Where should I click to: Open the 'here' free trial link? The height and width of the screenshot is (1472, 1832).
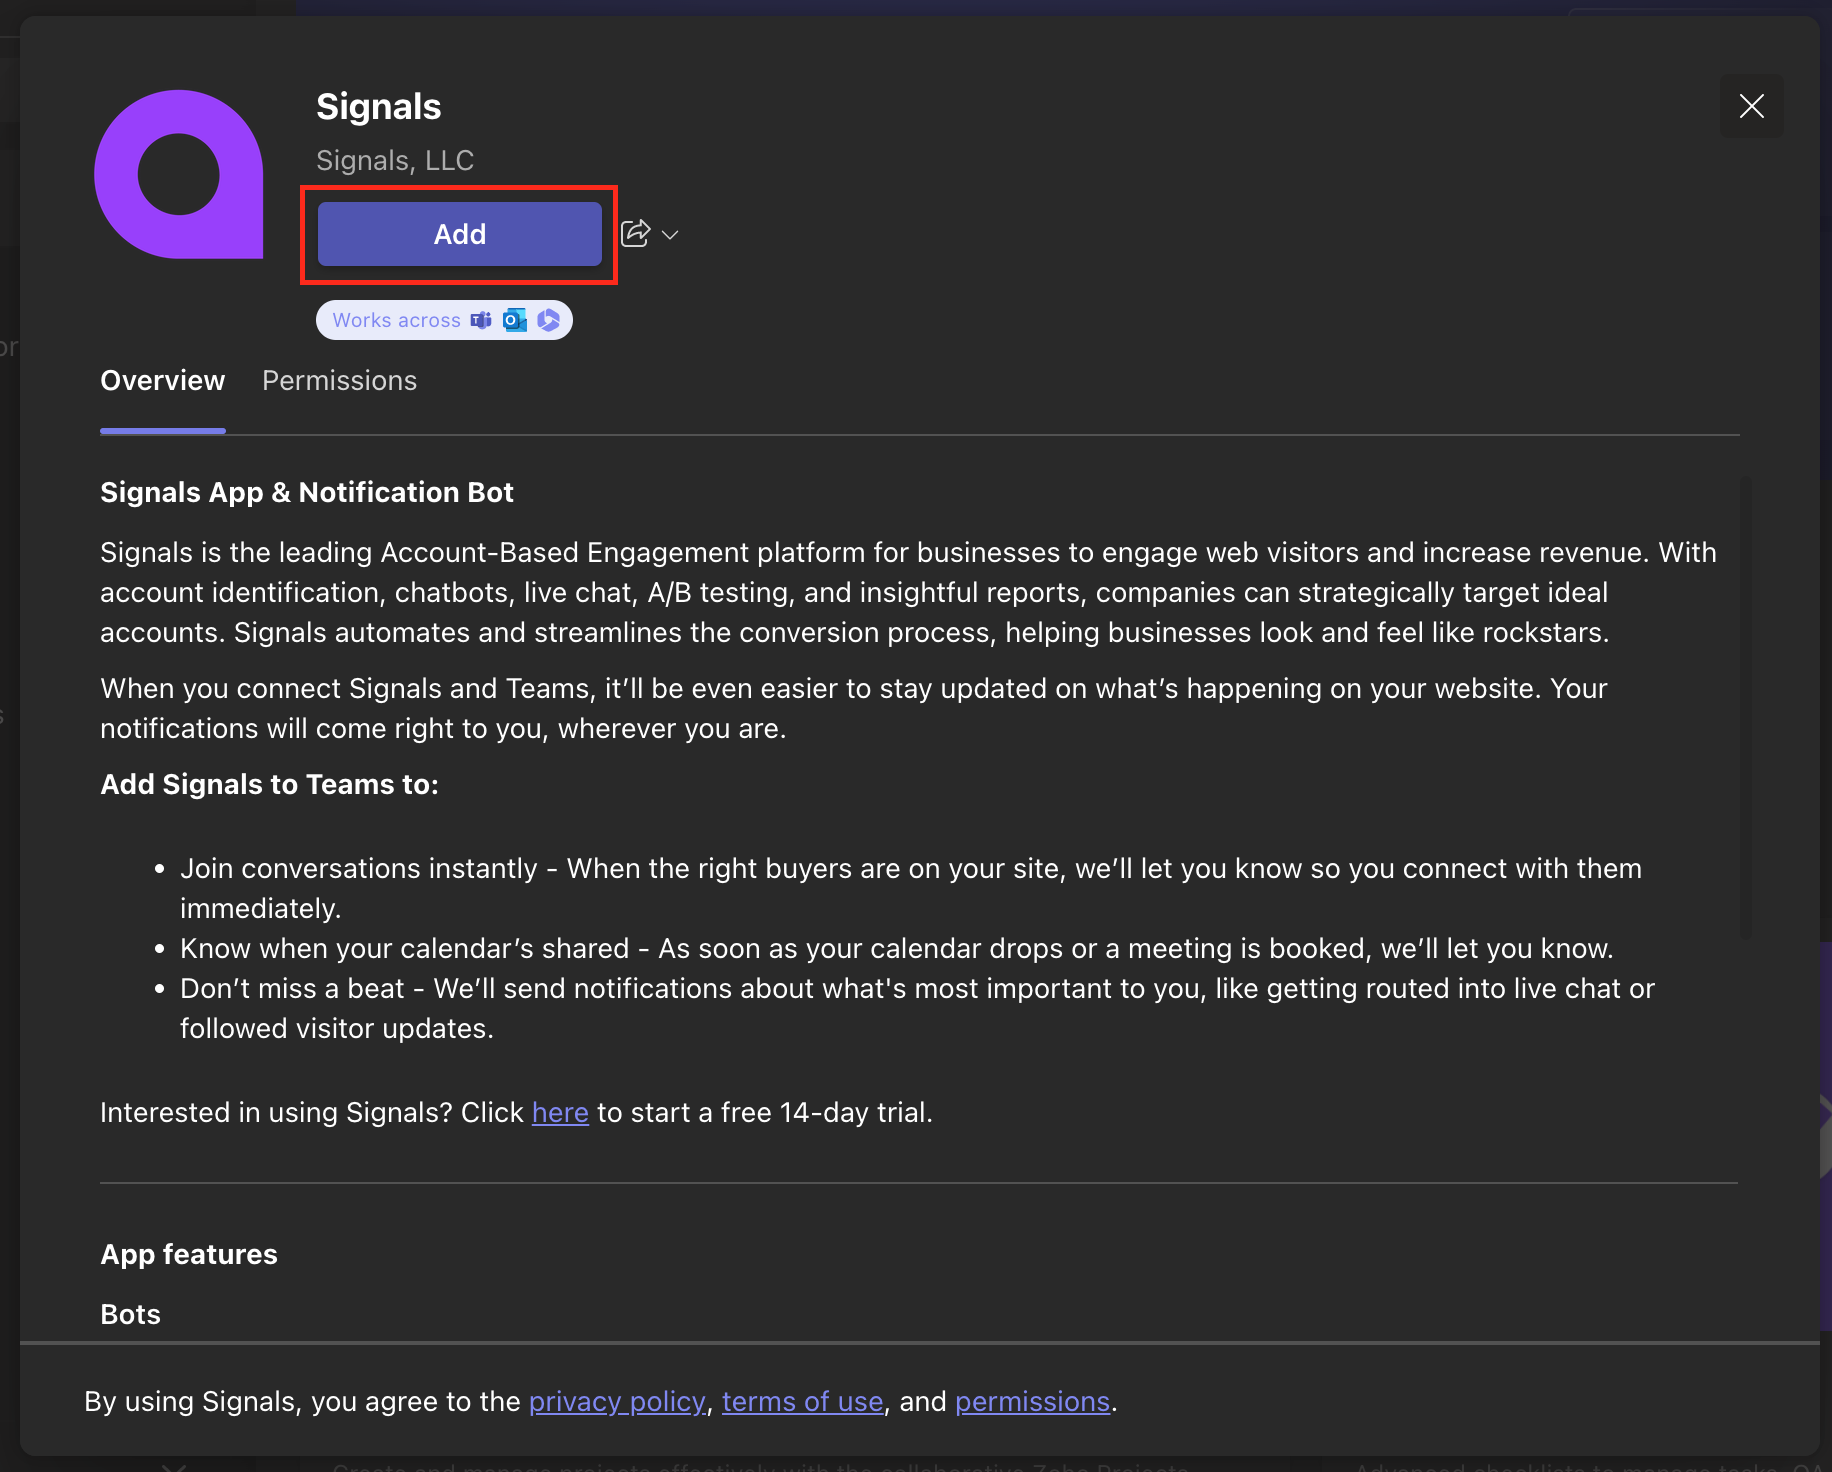[560, 1113]
